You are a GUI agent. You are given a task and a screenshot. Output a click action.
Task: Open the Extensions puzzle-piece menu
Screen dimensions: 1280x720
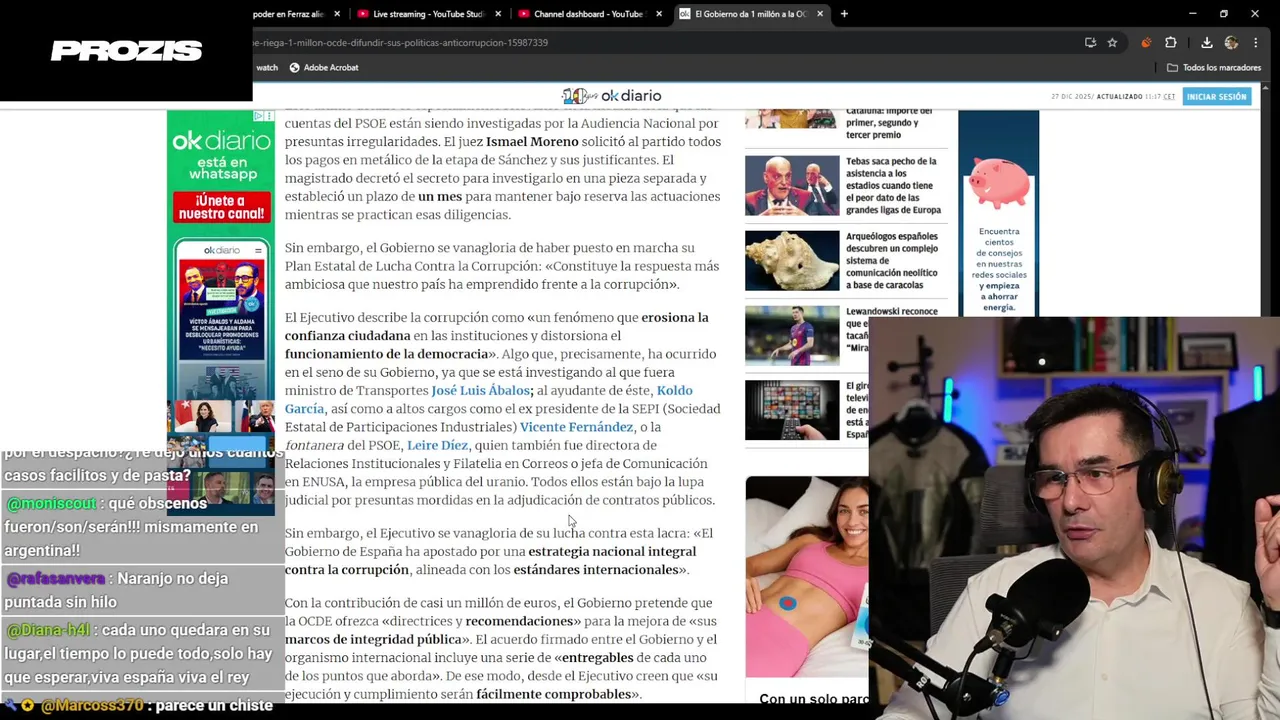tap(1171, 43)
